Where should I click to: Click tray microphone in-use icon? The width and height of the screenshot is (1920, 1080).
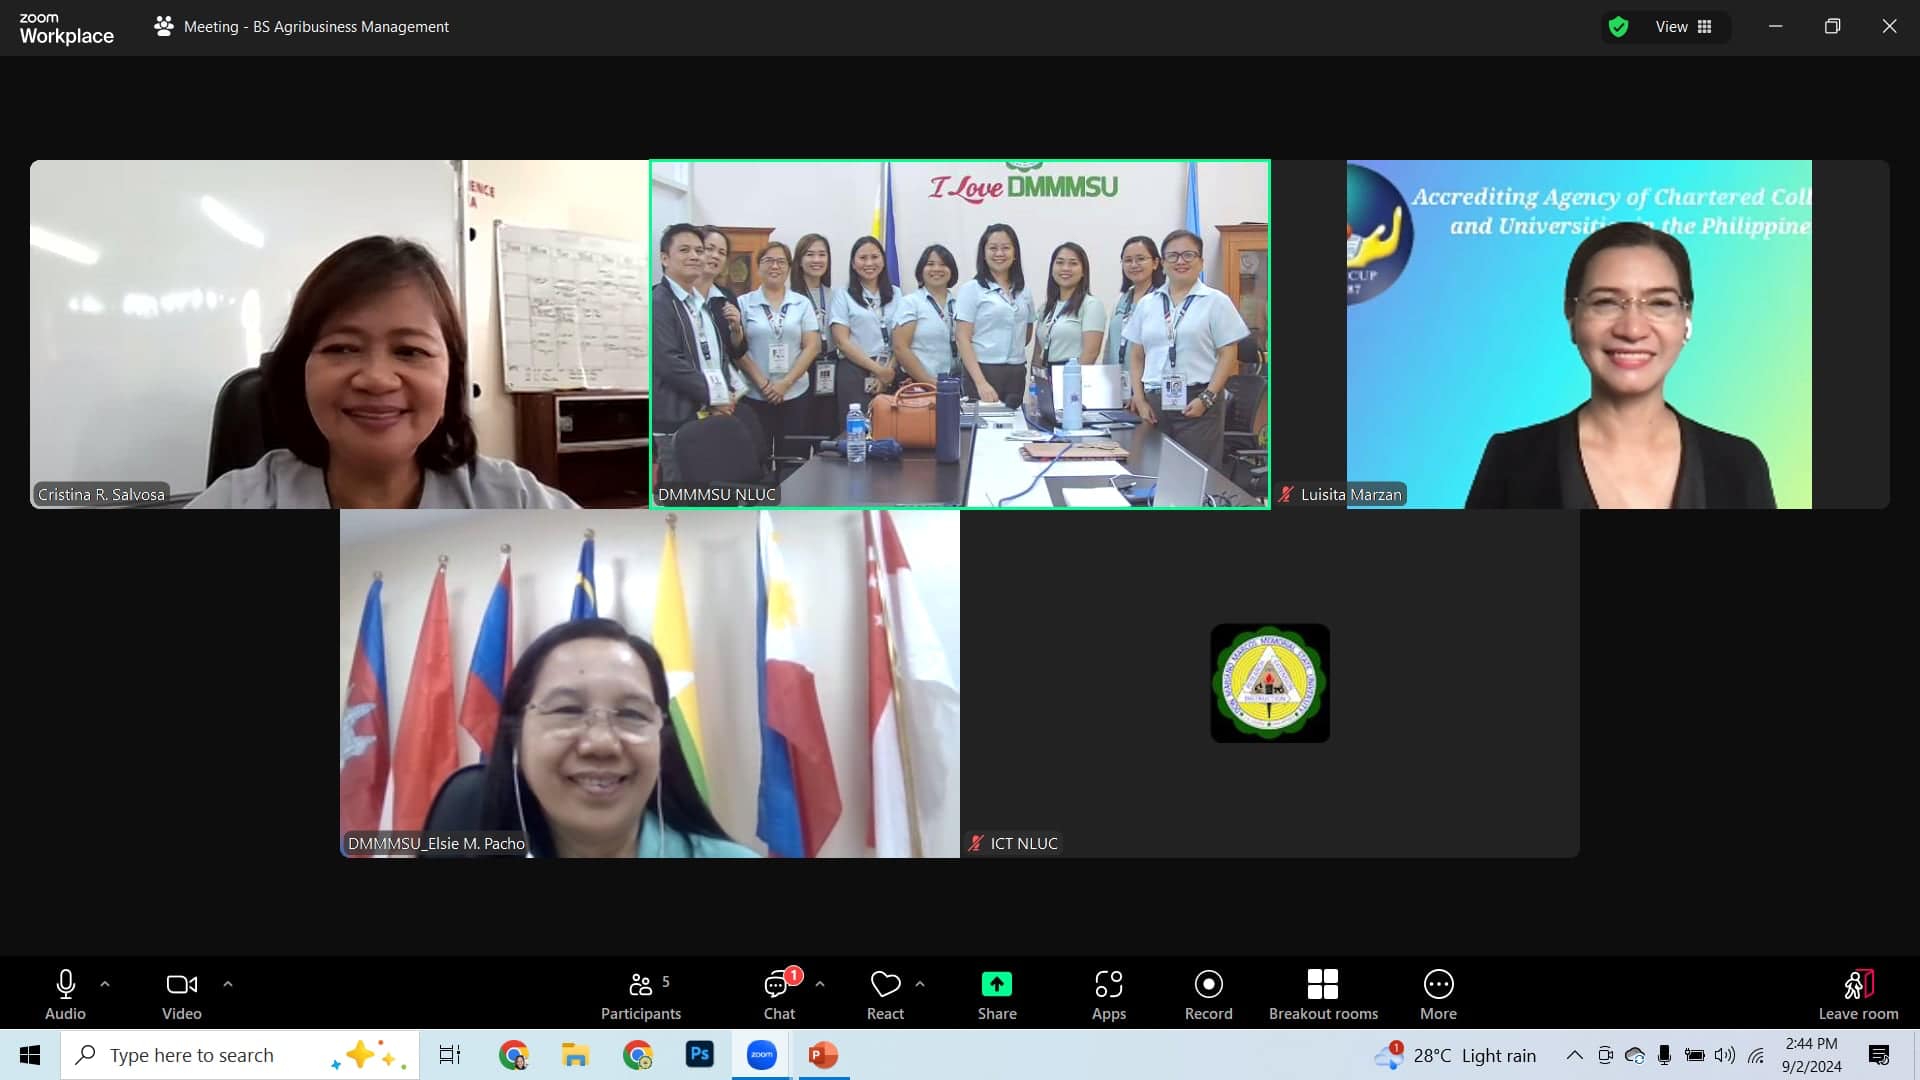coord(1664,1055)
